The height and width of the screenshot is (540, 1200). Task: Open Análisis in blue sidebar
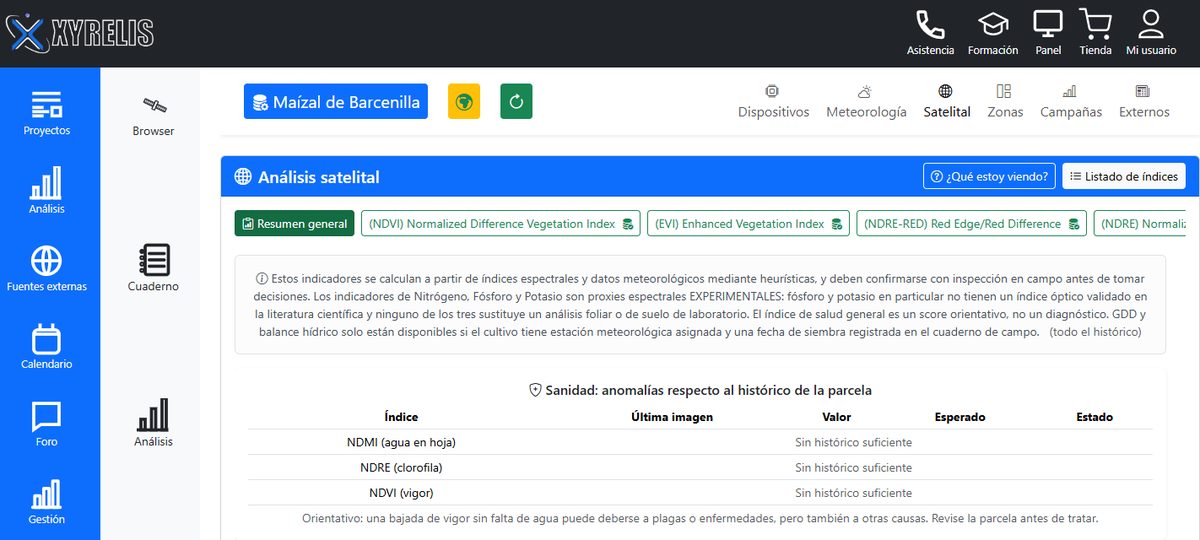click(47, 190)
